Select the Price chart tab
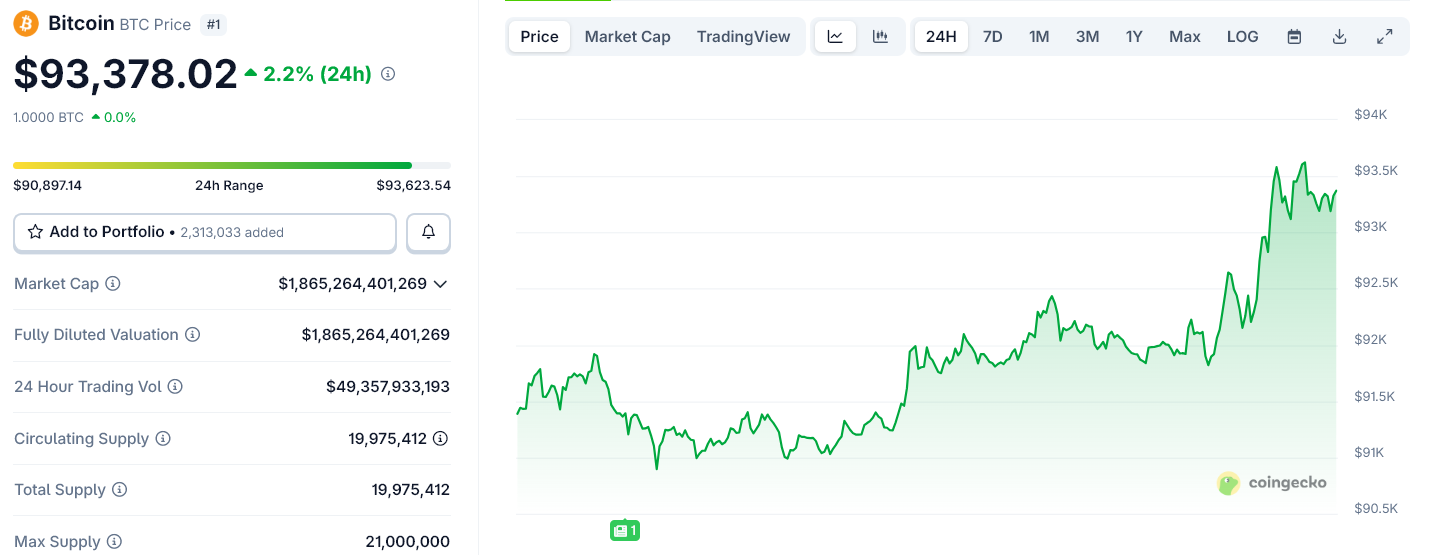 540,37
